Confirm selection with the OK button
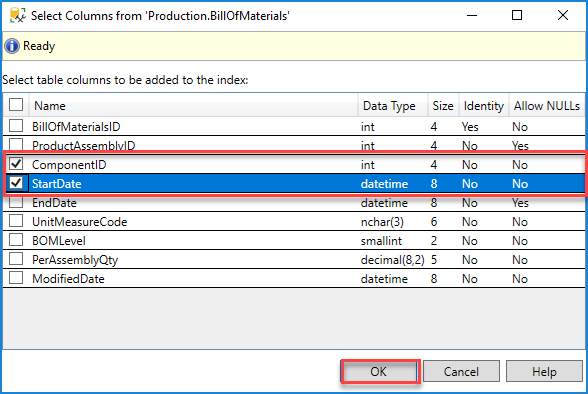Viewport: 588px width, 394px height. (x=380, y=372)
